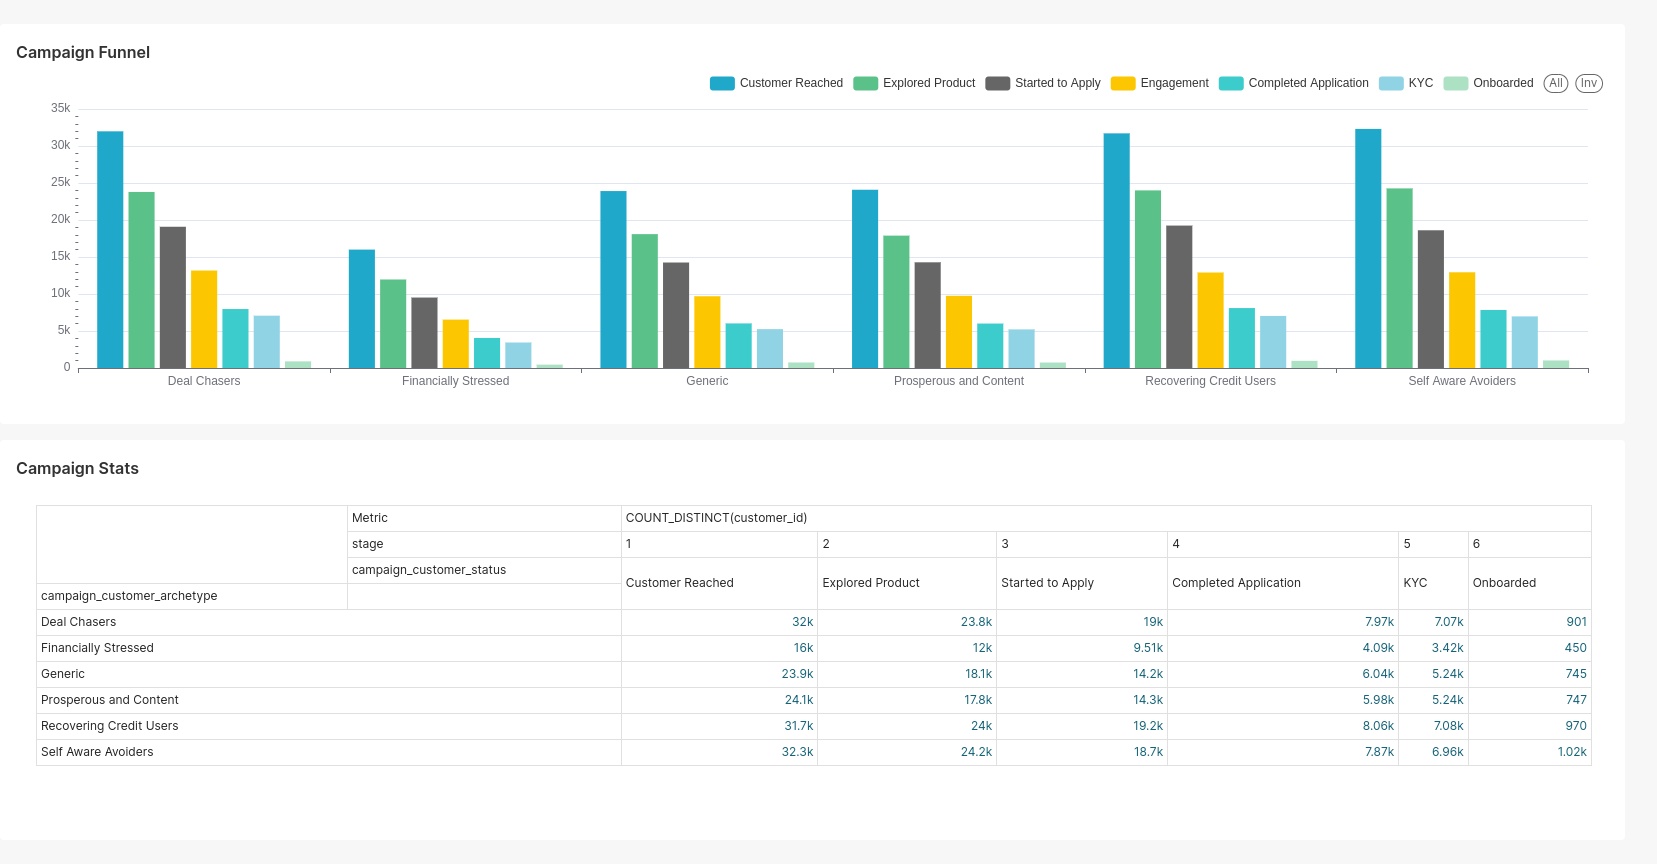Click the Customer Reached blue legend swatch
This screenshot has width=1657, height=864.
[722, 83]
